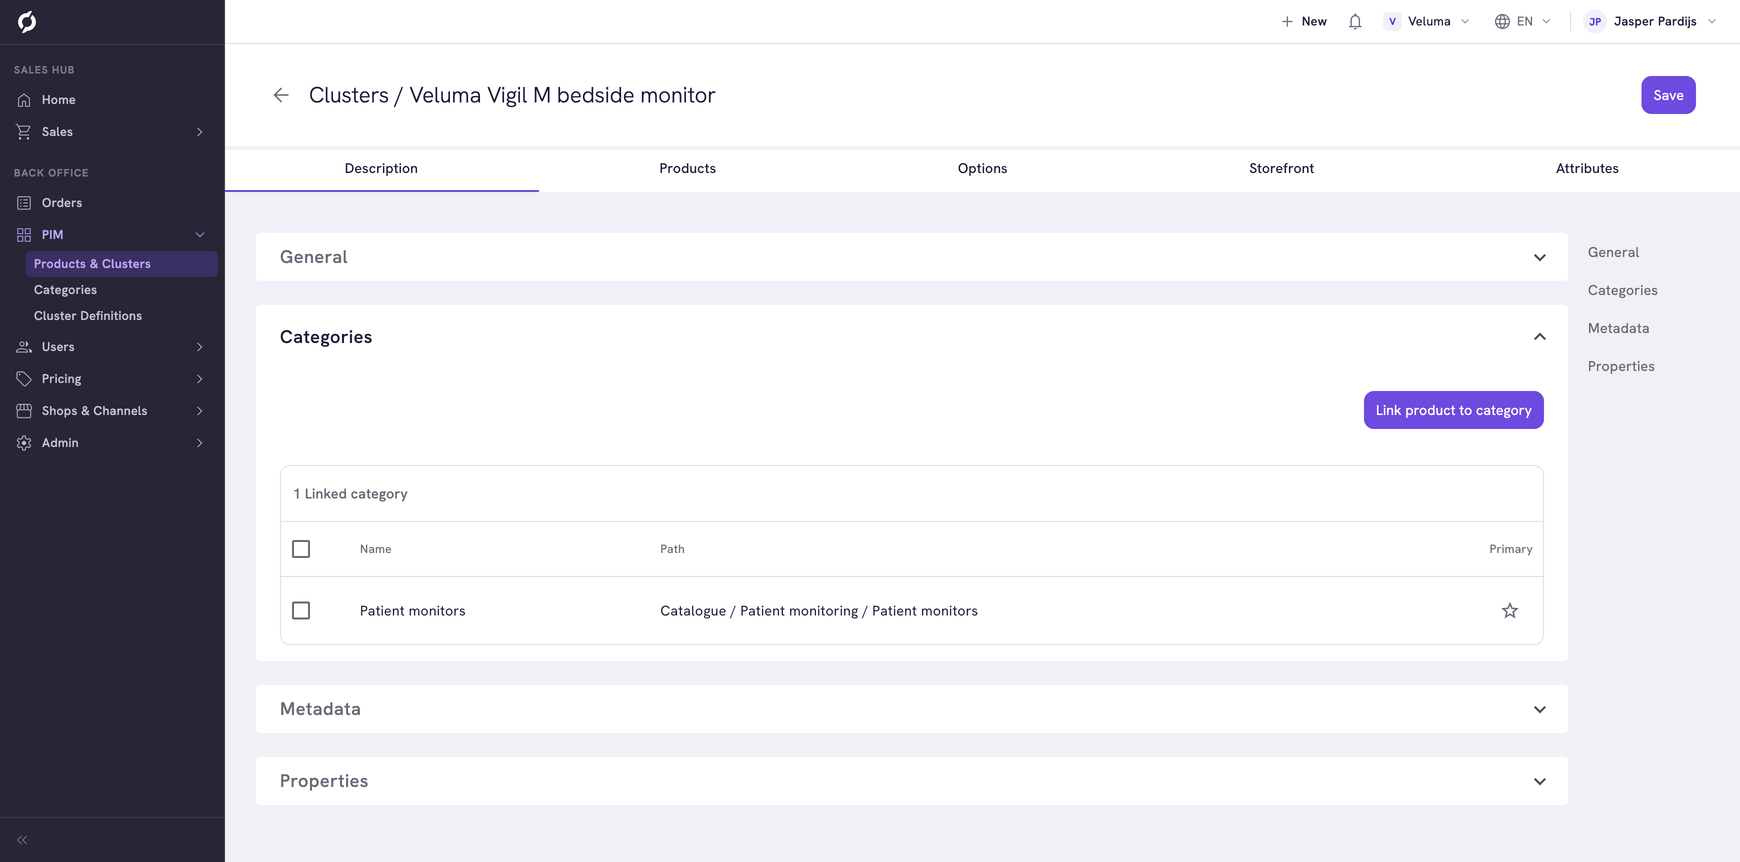Tick the select-all checkbox in table header
1740x862 pixels.
pos(301,549)
